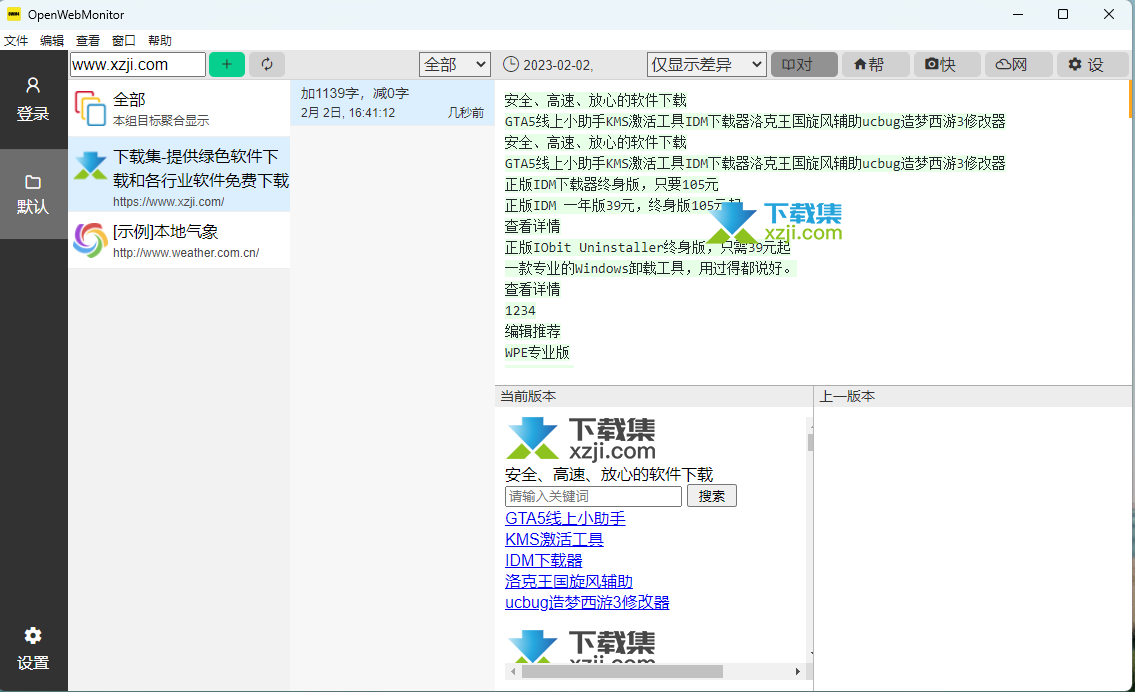Click the 下载集 logo image in preview
Image resolution: width=1135 pixels, height=692 pixels.
[581, 439]
